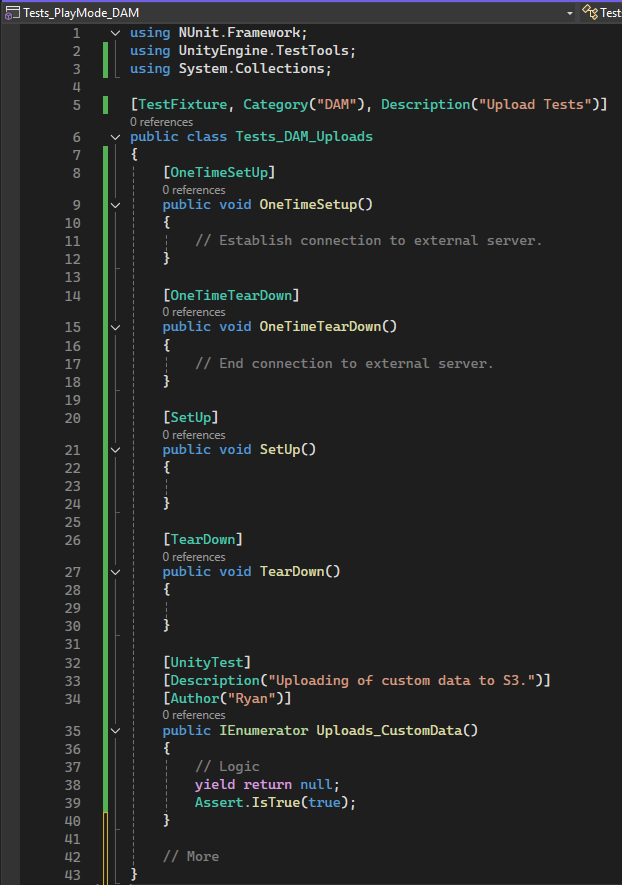This screenshot has width=622, height=885.
Task: Collapse the TearDown method at line 27
Action: pyautogui.click(x=115, y=572)
